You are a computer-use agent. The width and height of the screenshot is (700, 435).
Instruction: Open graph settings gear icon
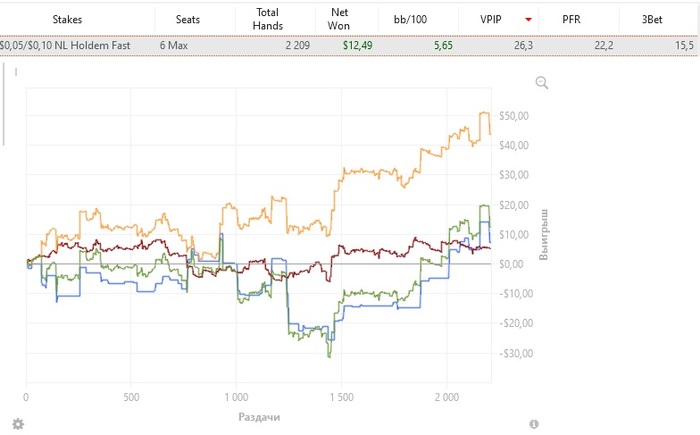click(x=17, y=424)
